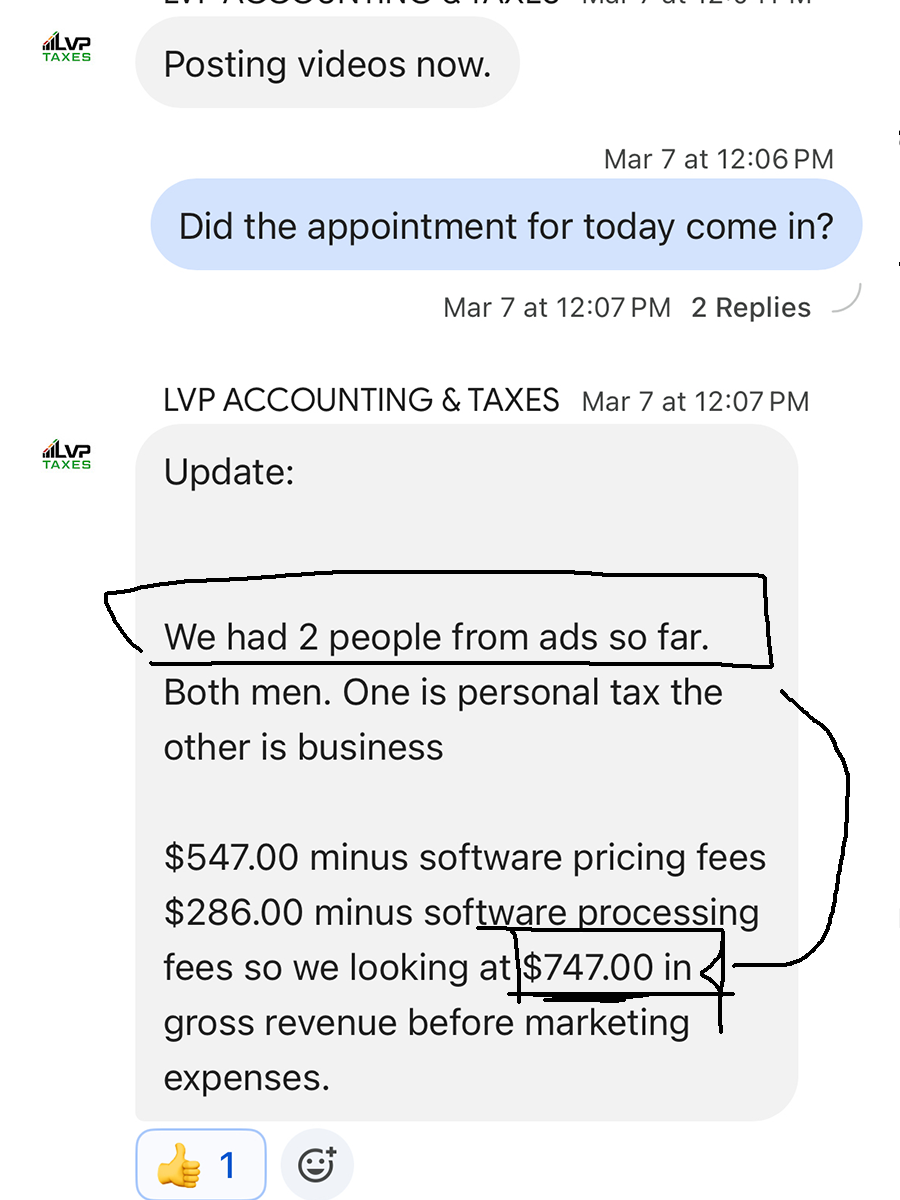The image size is (900, 1200).
Task: Click LVP Taxes avatar beside "Posting videos now."
Action: [x=67, y=46]
